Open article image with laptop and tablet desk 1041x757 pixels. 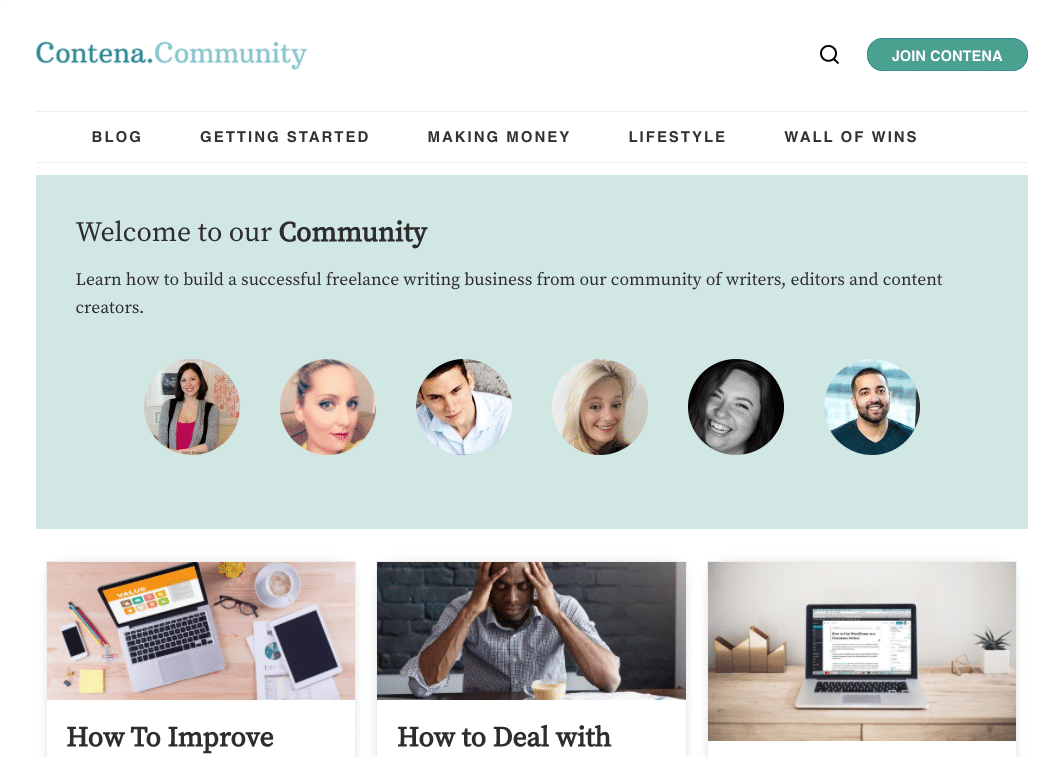point(201,631)
